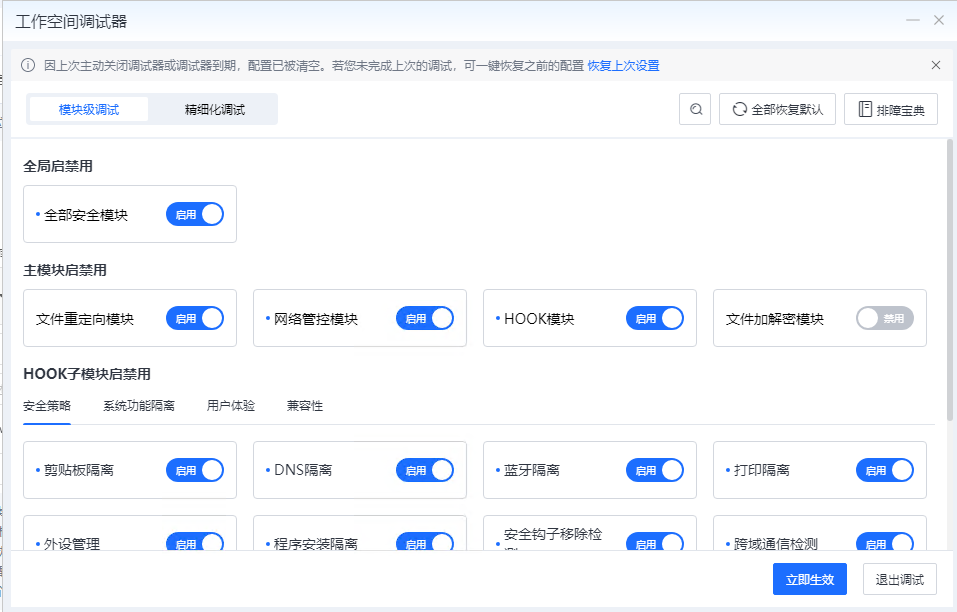Viewport: 957px width, 612px height.
Task: Click 立即生效 apply button
Action: pyautogui.click(x=810, y=579)
